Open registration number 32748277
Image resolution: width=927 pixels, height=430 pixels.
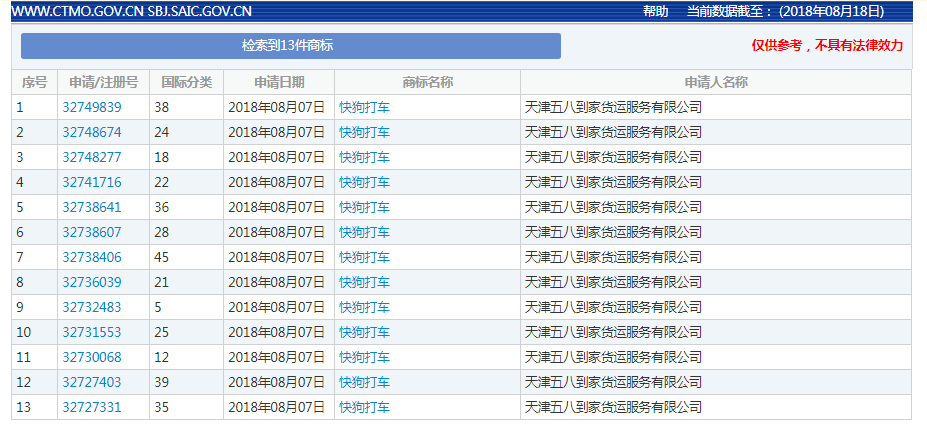92,157
